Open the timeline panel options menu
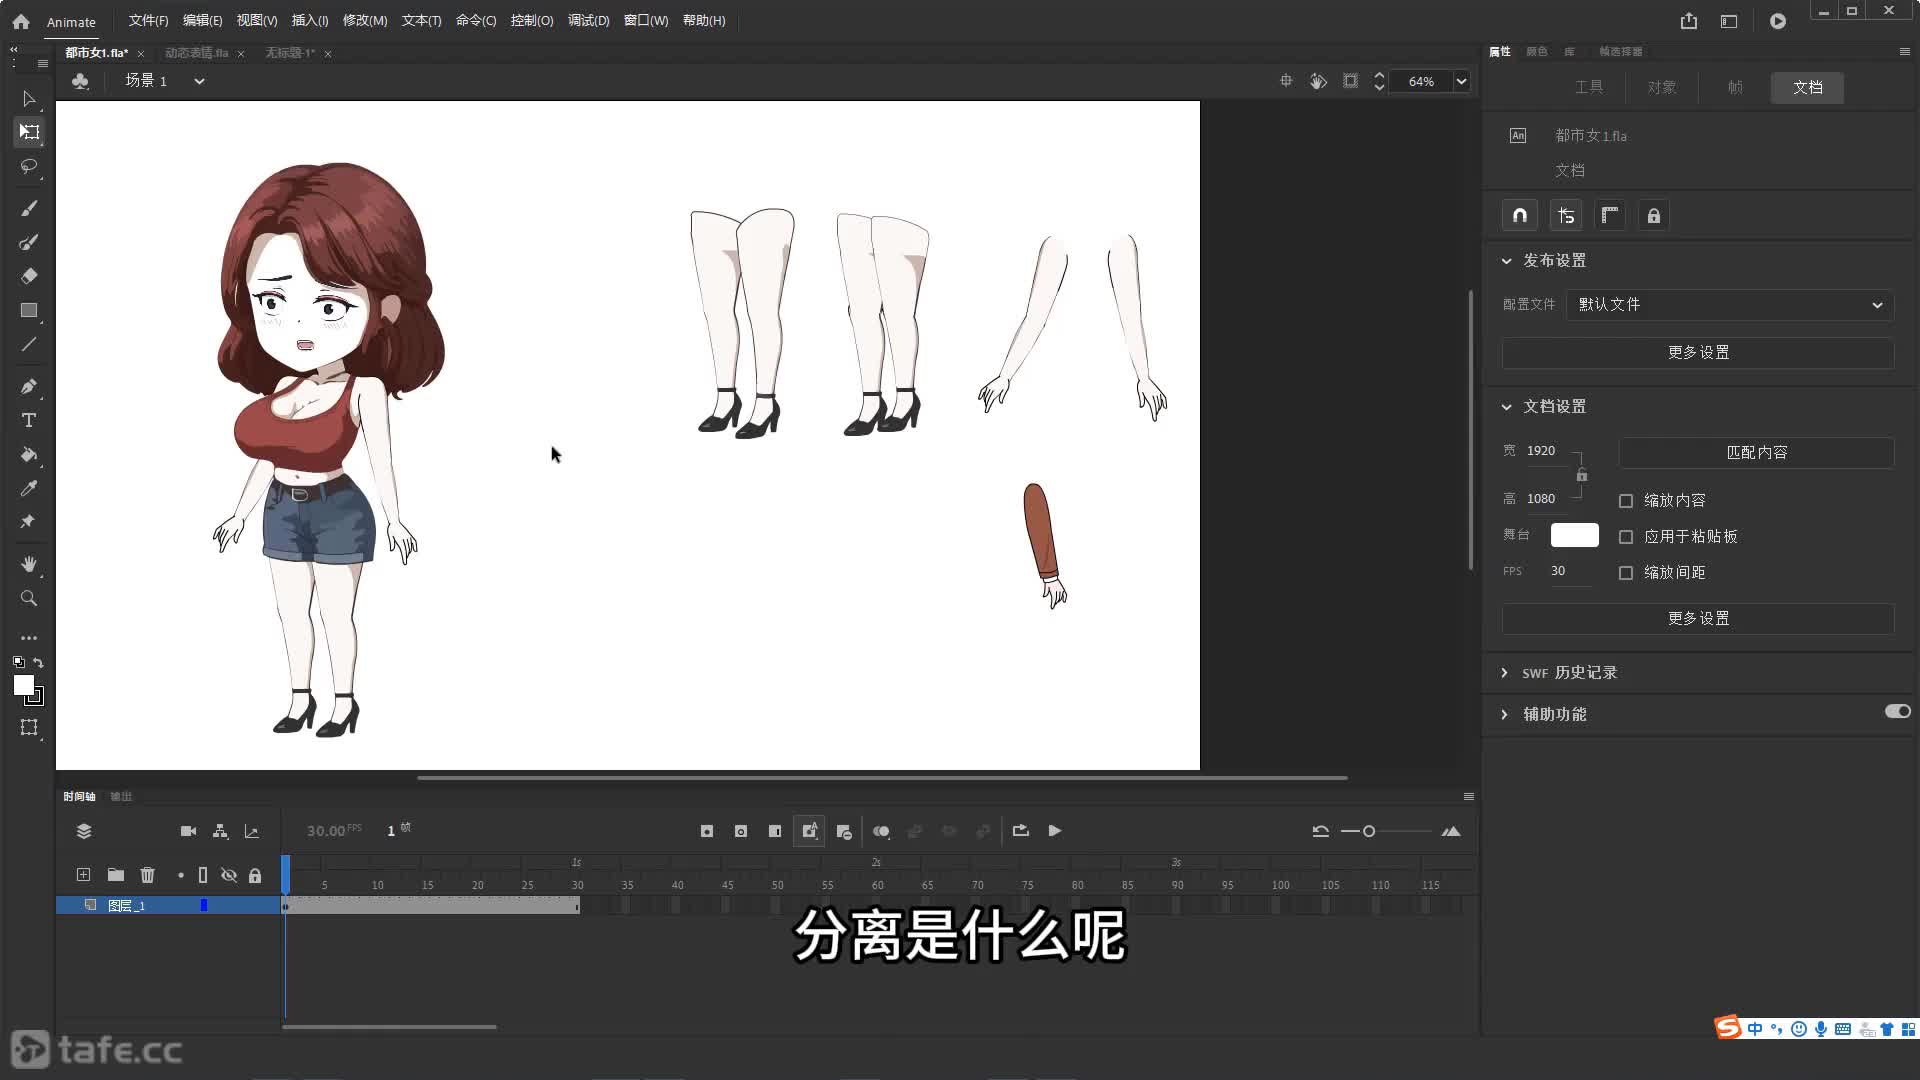 [1469, 797]
